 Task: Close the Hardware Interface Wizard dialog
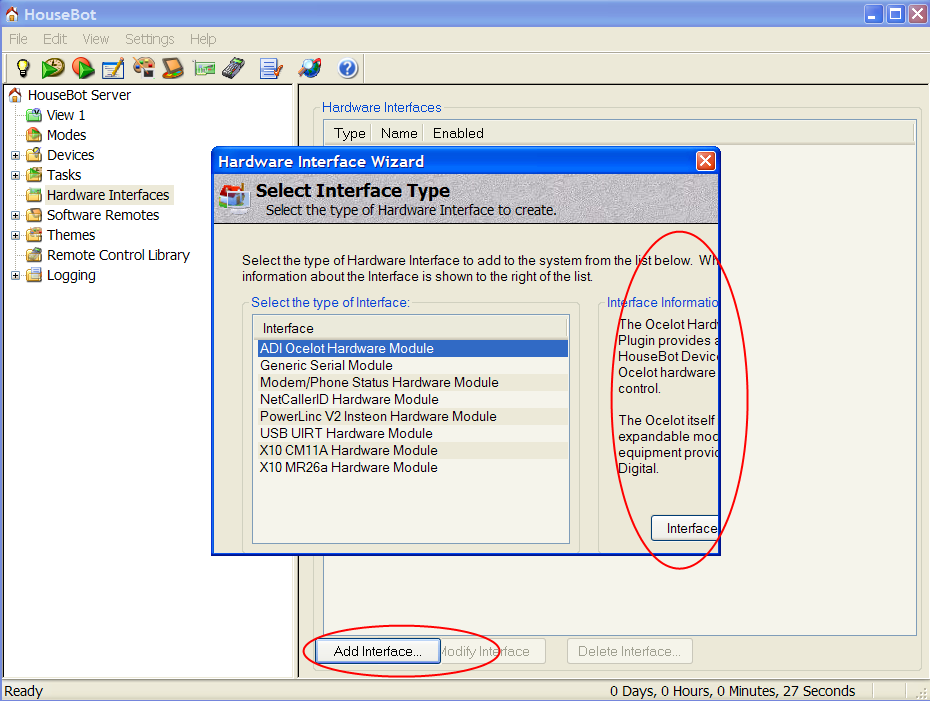705,161
